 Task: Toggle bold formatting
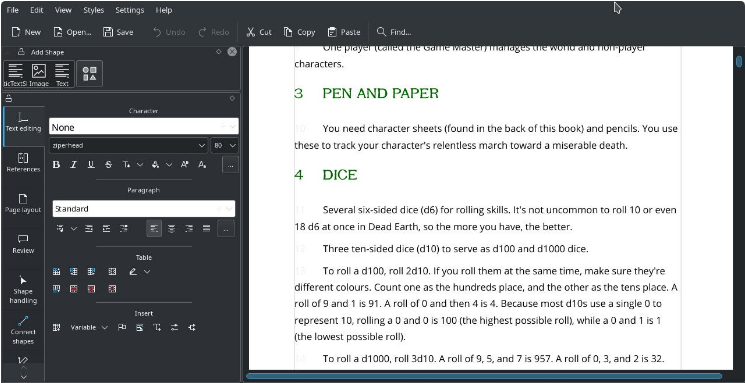tap(57, 164)
